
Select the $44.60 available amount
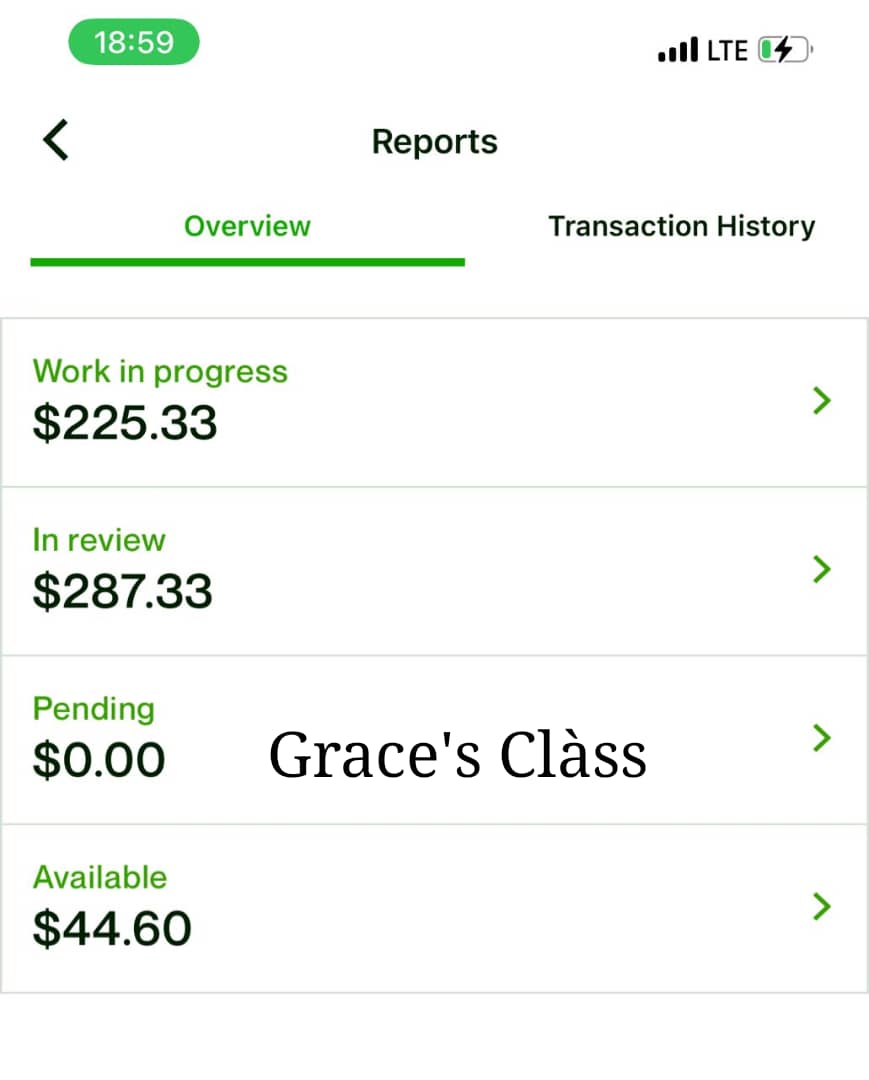tap(112, 928)
